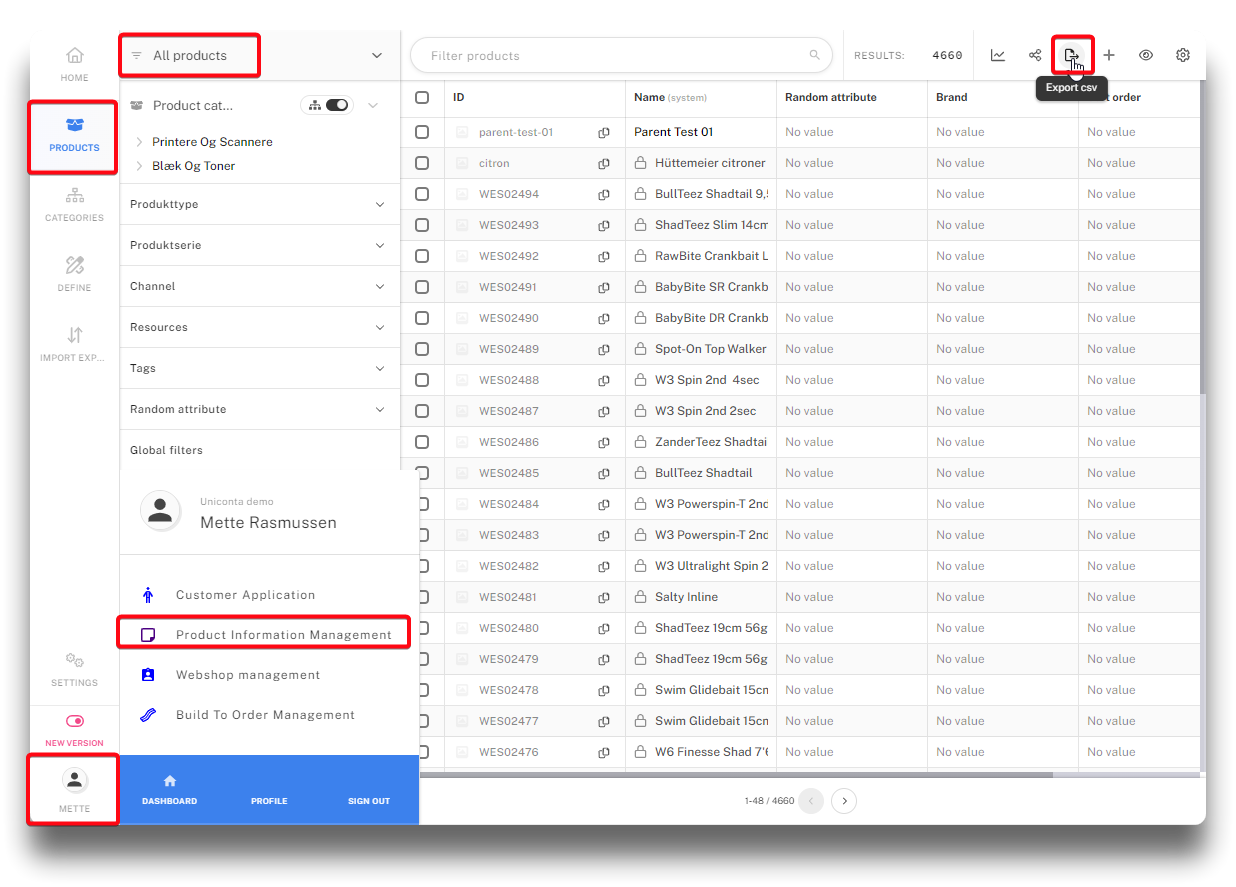Add a new product with plus icon
Screen dimensions: 1236x887
tap(1109, 55)
